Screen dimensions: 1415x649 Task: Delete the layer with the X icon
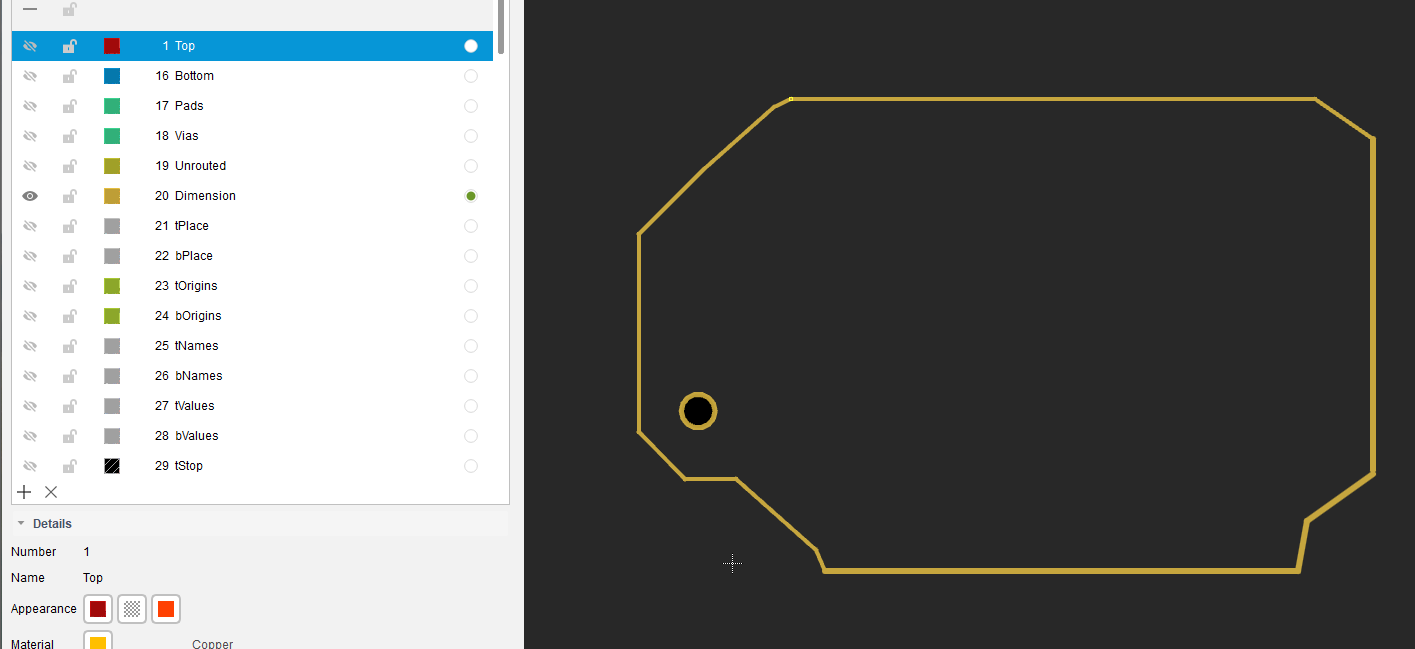[51, 492]
